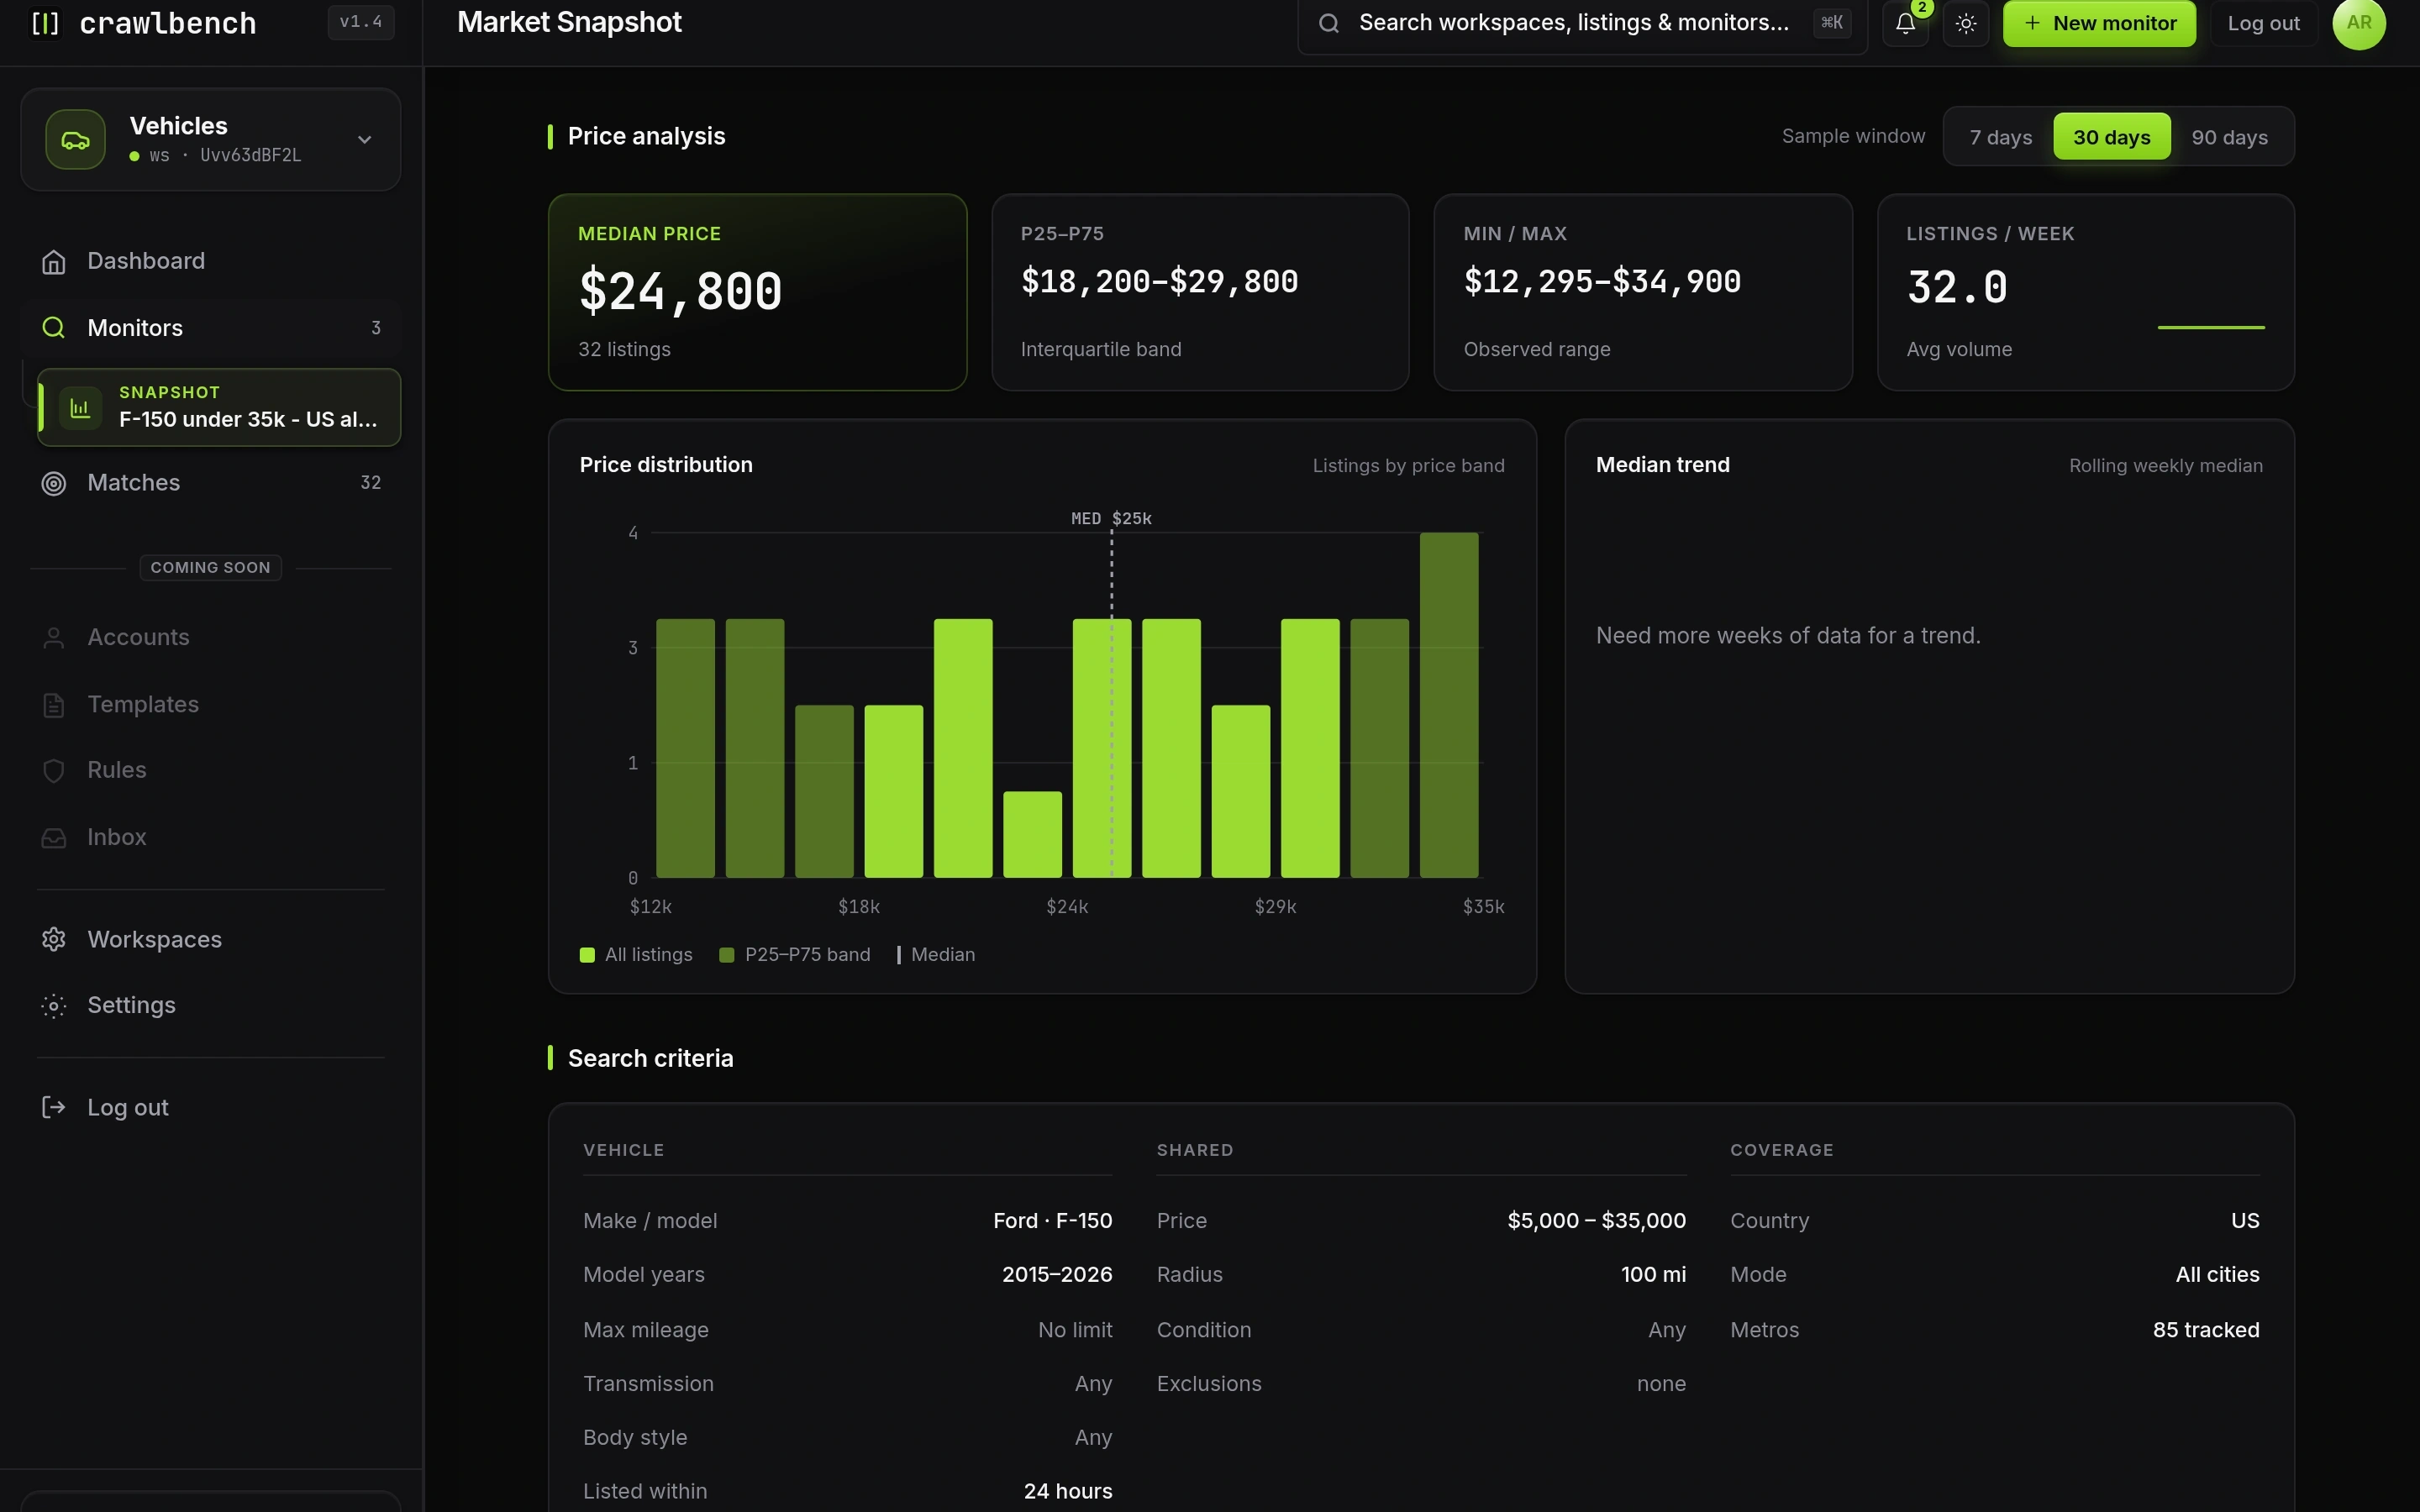Toggle light/dark theme sun icon
Screen dimensions: 2420x1512
[1966, 23]
